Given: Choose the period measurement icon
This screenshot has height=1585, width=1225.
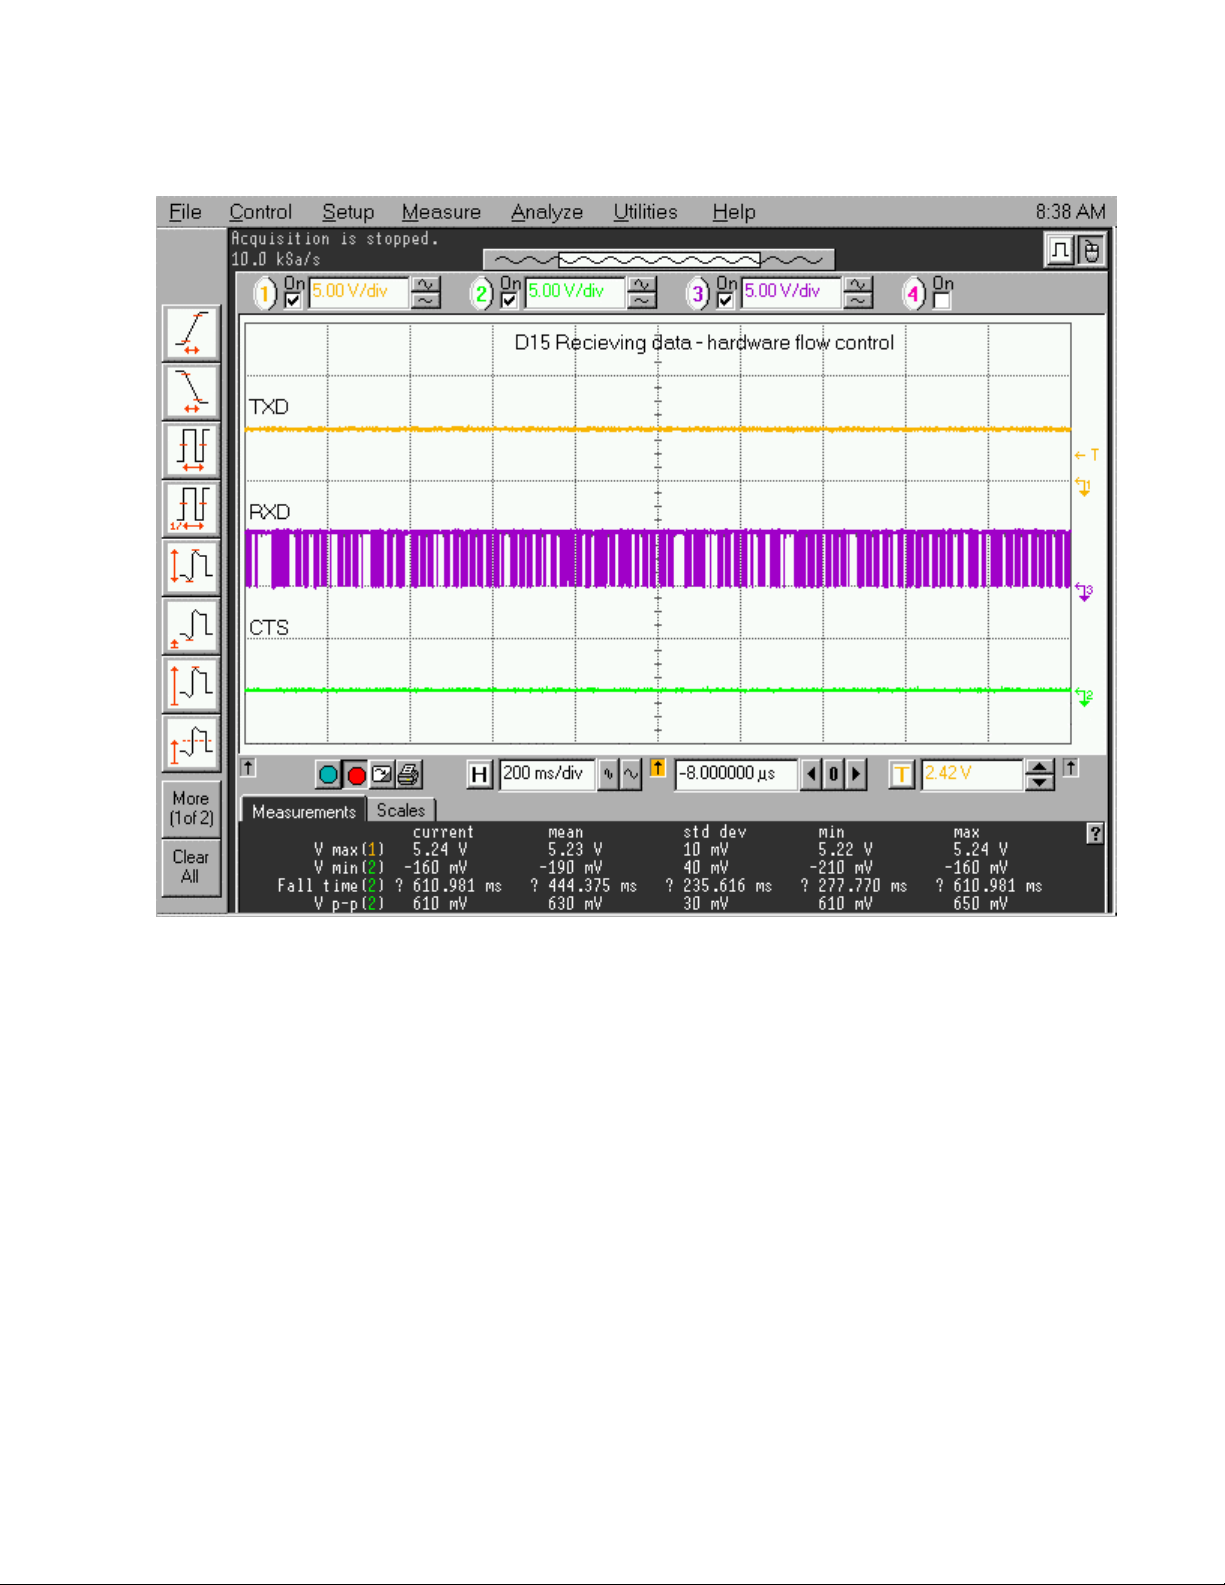Looking at the screenshot, I should click(x=191, y=450).
